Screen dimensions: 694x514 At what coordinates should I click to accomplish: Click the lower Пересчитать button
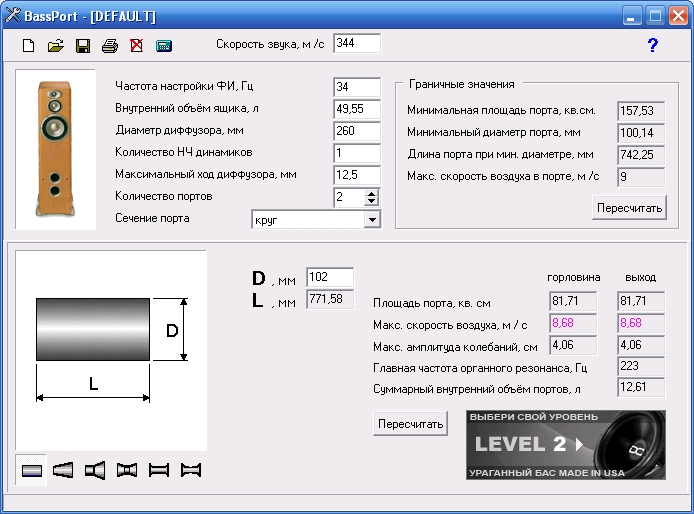pyautogui.click(x=410, y=424)
